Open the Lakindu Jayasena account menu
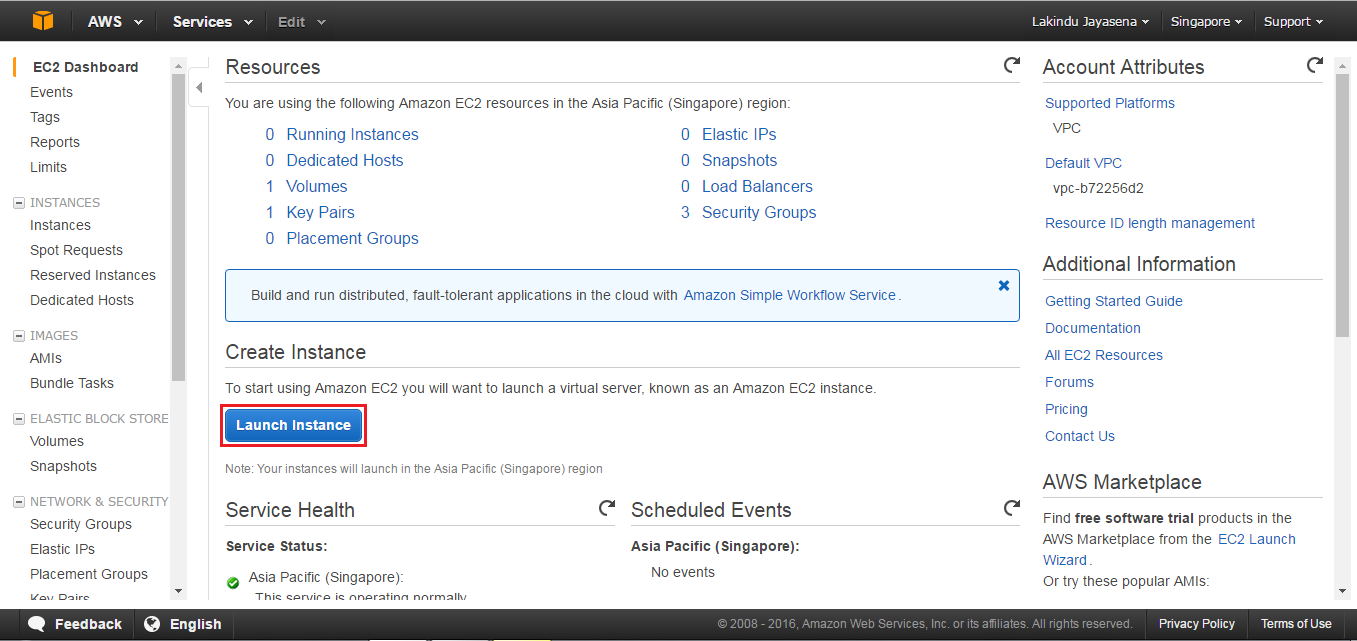Screen dimensions: 1357x641 click(1090, 21)
